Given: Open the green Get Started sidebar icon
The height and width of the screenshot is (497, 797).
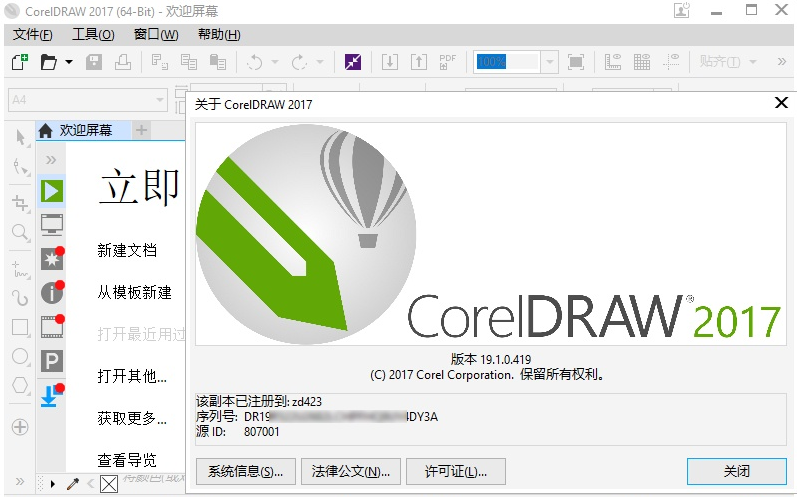Looking at the screenshot, I should pos(51,190).
